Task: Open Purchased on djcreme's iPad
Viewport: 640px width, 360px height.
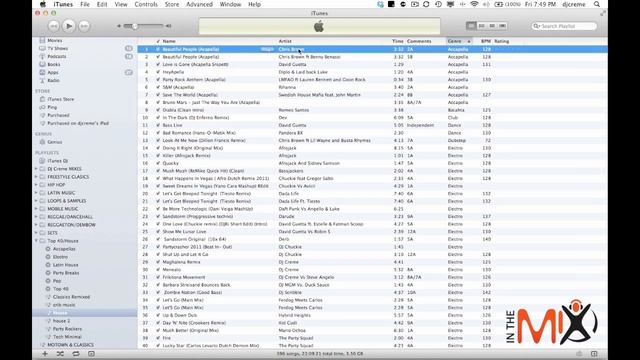Action: pyautogui.click(x=78, y=123)
